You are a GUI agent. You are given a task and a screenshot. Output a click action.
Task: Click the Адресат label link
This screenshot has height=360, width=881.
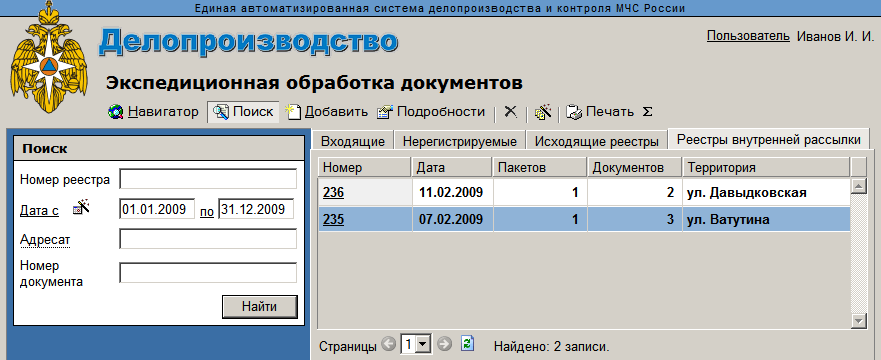[45, 240]
